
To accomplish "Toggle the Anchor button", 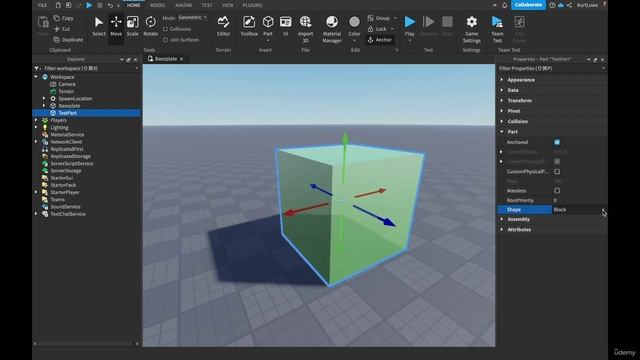I will [380, 40].
